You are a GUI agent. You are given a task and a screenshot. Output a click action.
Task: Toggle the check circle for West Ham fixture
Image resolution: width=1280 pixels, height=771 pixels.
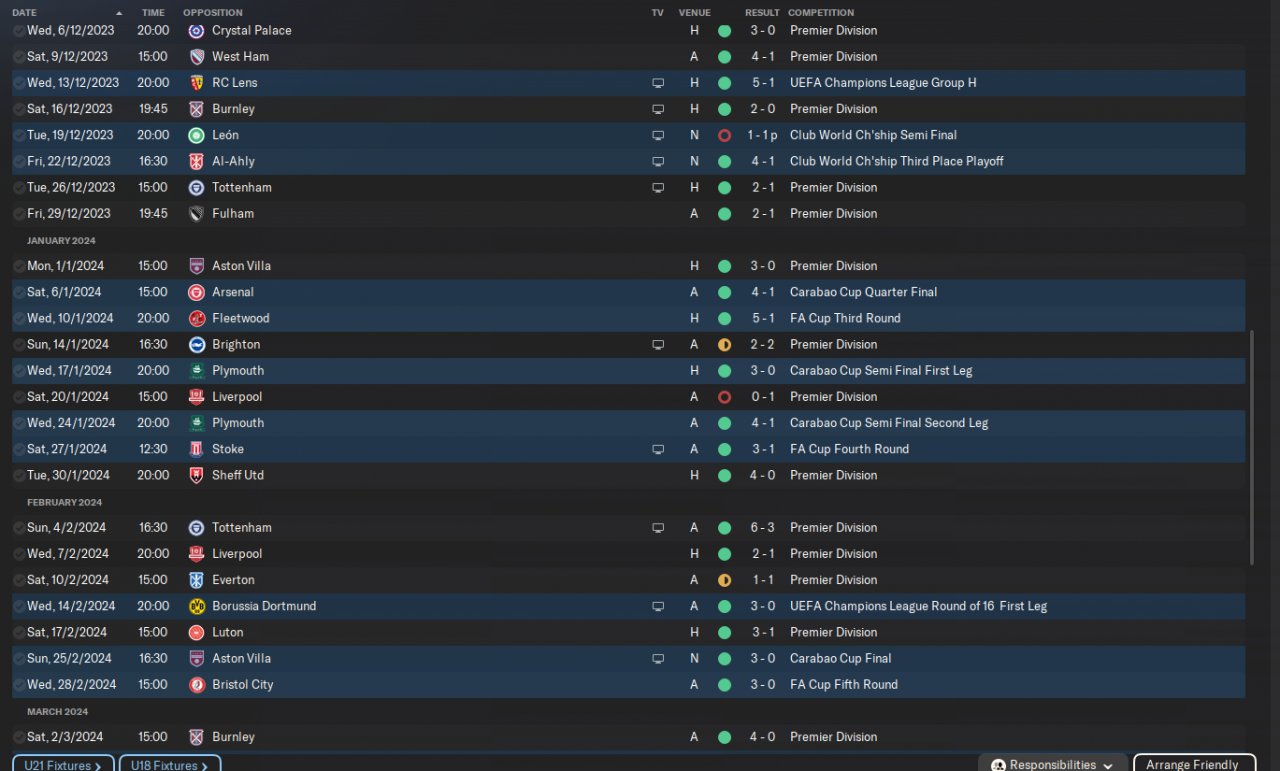click(19, 57)
